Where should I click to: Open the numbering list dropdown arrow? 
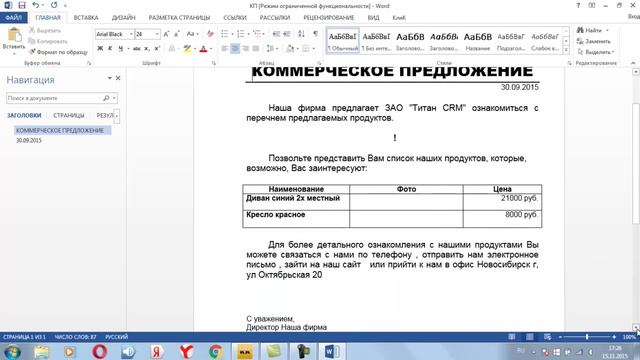point(248,34)
